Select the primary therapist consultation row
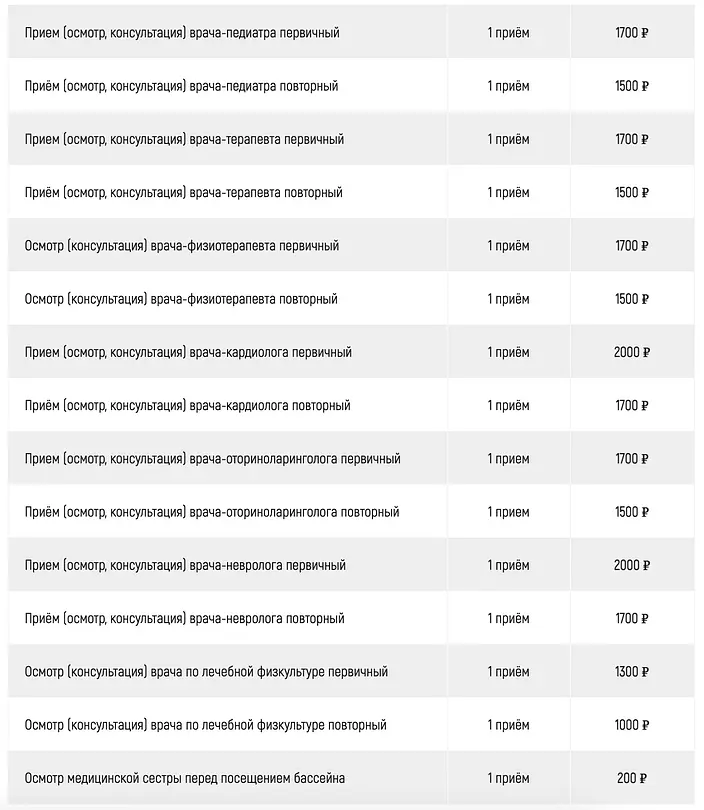The height and width of the screenshot is (810, 704). click(x=351, y=139)
